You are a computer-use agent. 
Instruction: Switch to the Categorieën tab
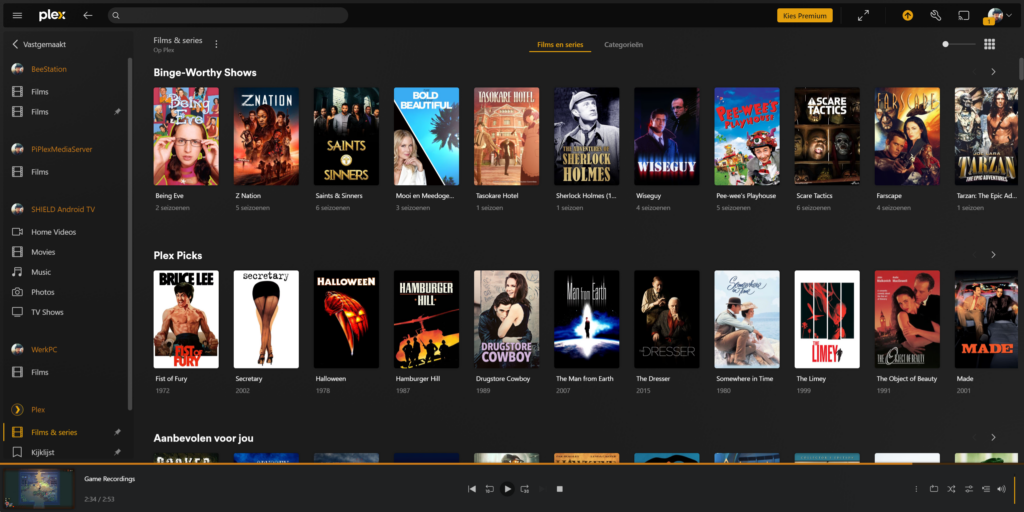click(623, 45)
